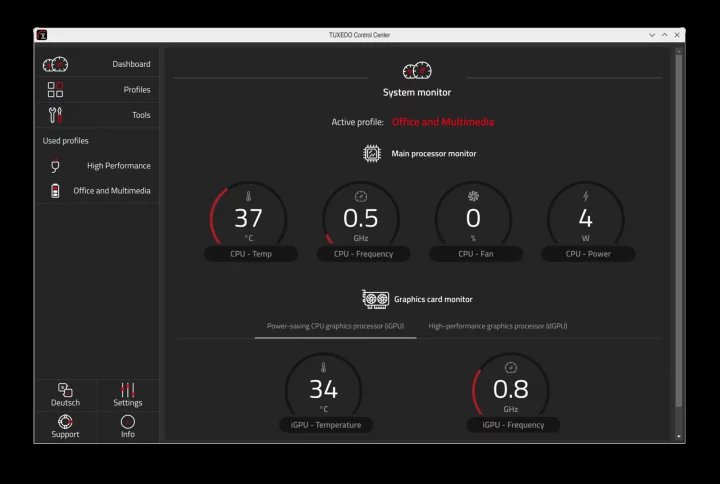Click the Deutsch language icon
Screen dimensions: 720x484
pos(65,390)
